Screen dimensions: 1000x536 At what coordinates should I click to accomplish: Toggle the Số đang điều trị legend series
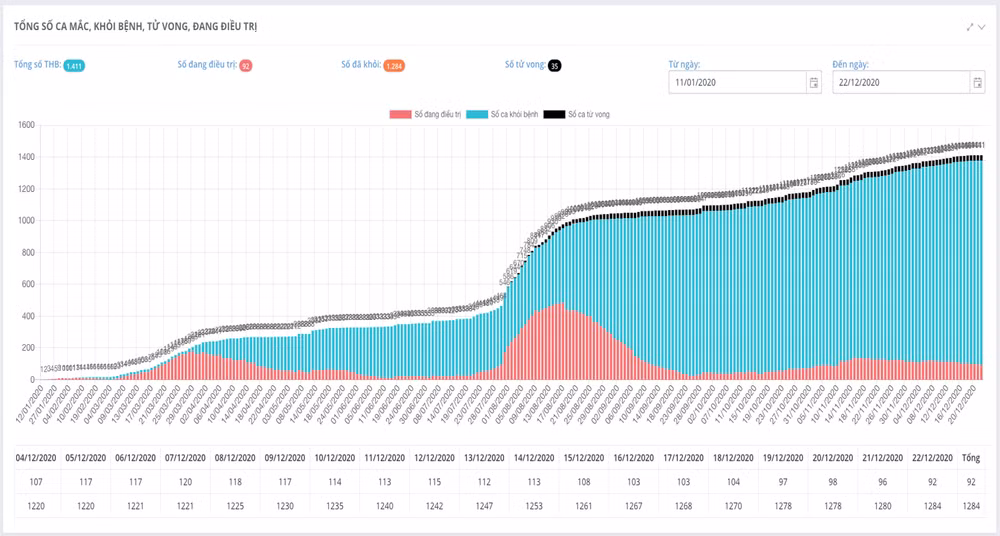(425, 114)
